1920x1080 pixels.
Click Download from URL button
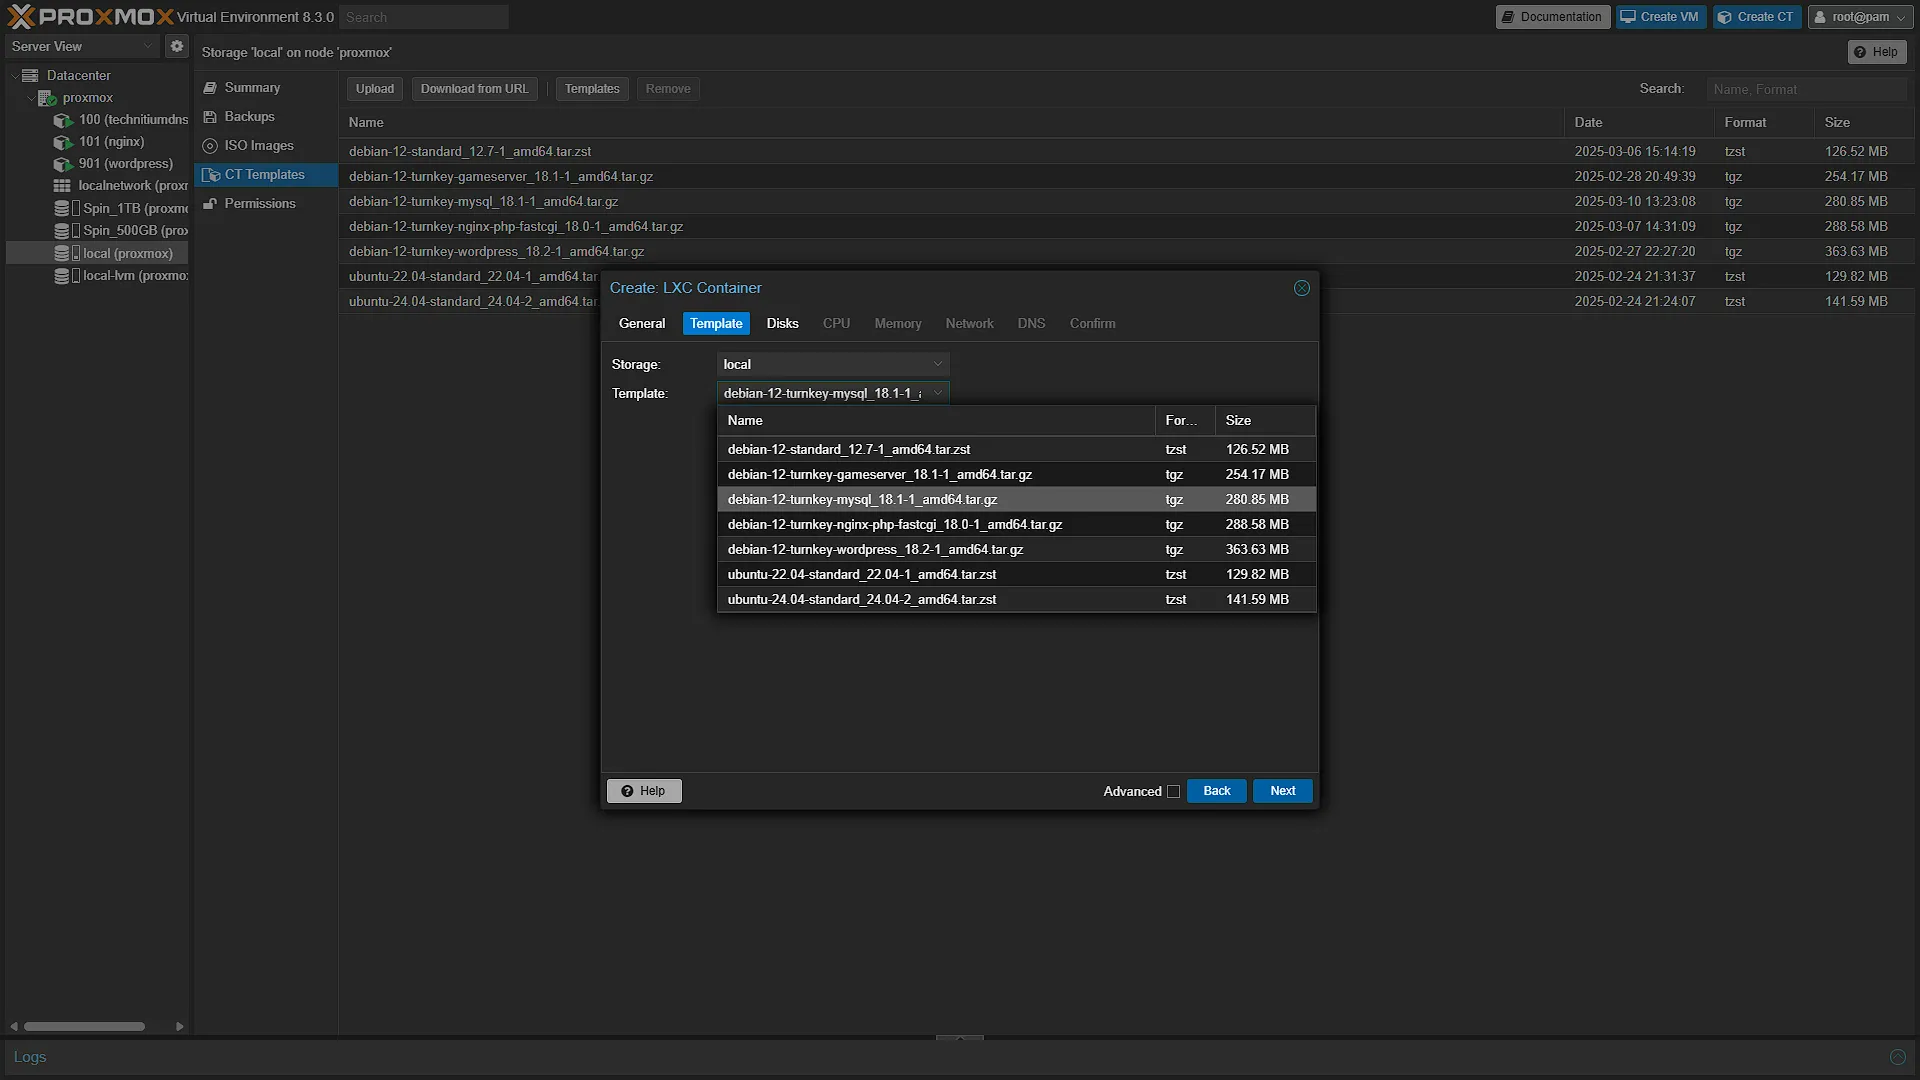475,89
